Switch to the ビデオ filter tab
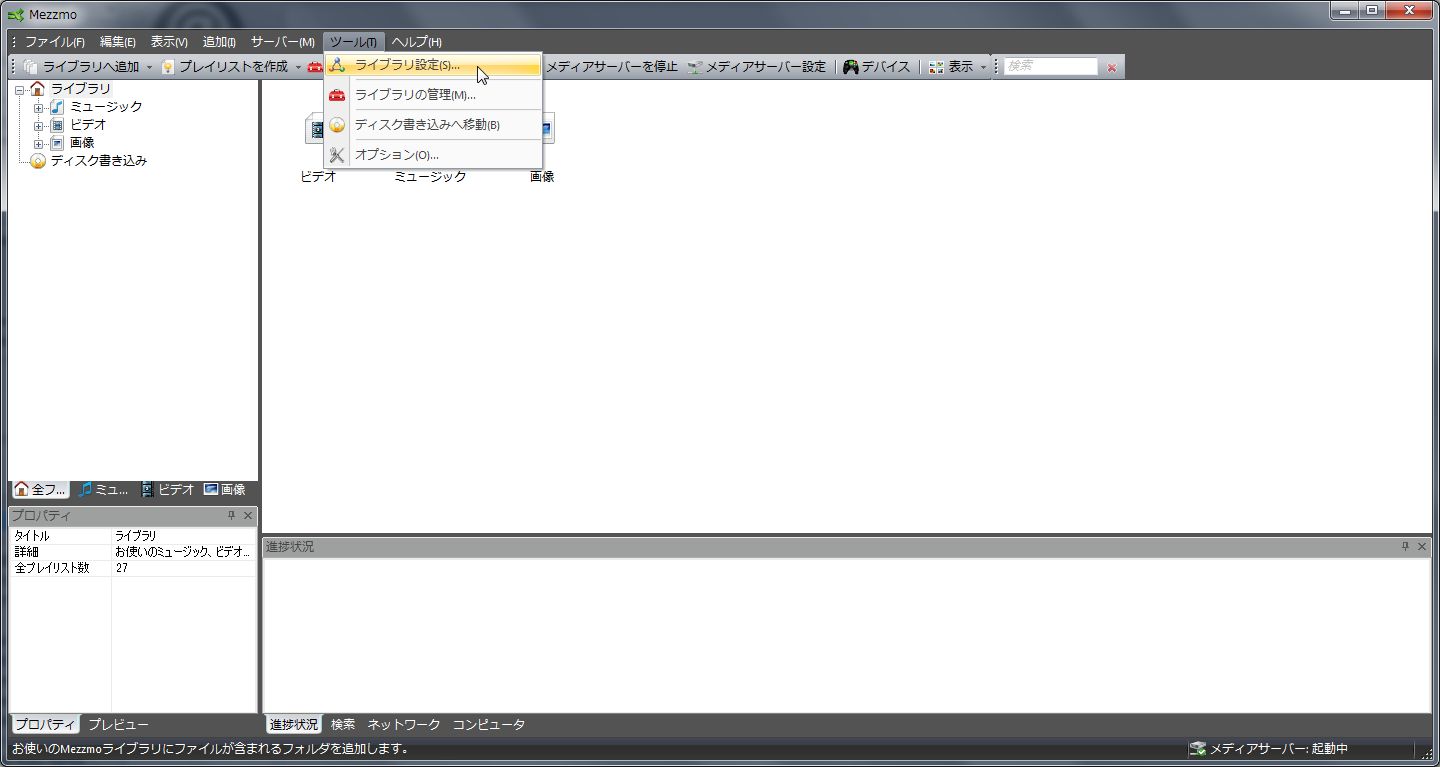The width and height of the screenshot is (1440, 767). click(167, 490)
